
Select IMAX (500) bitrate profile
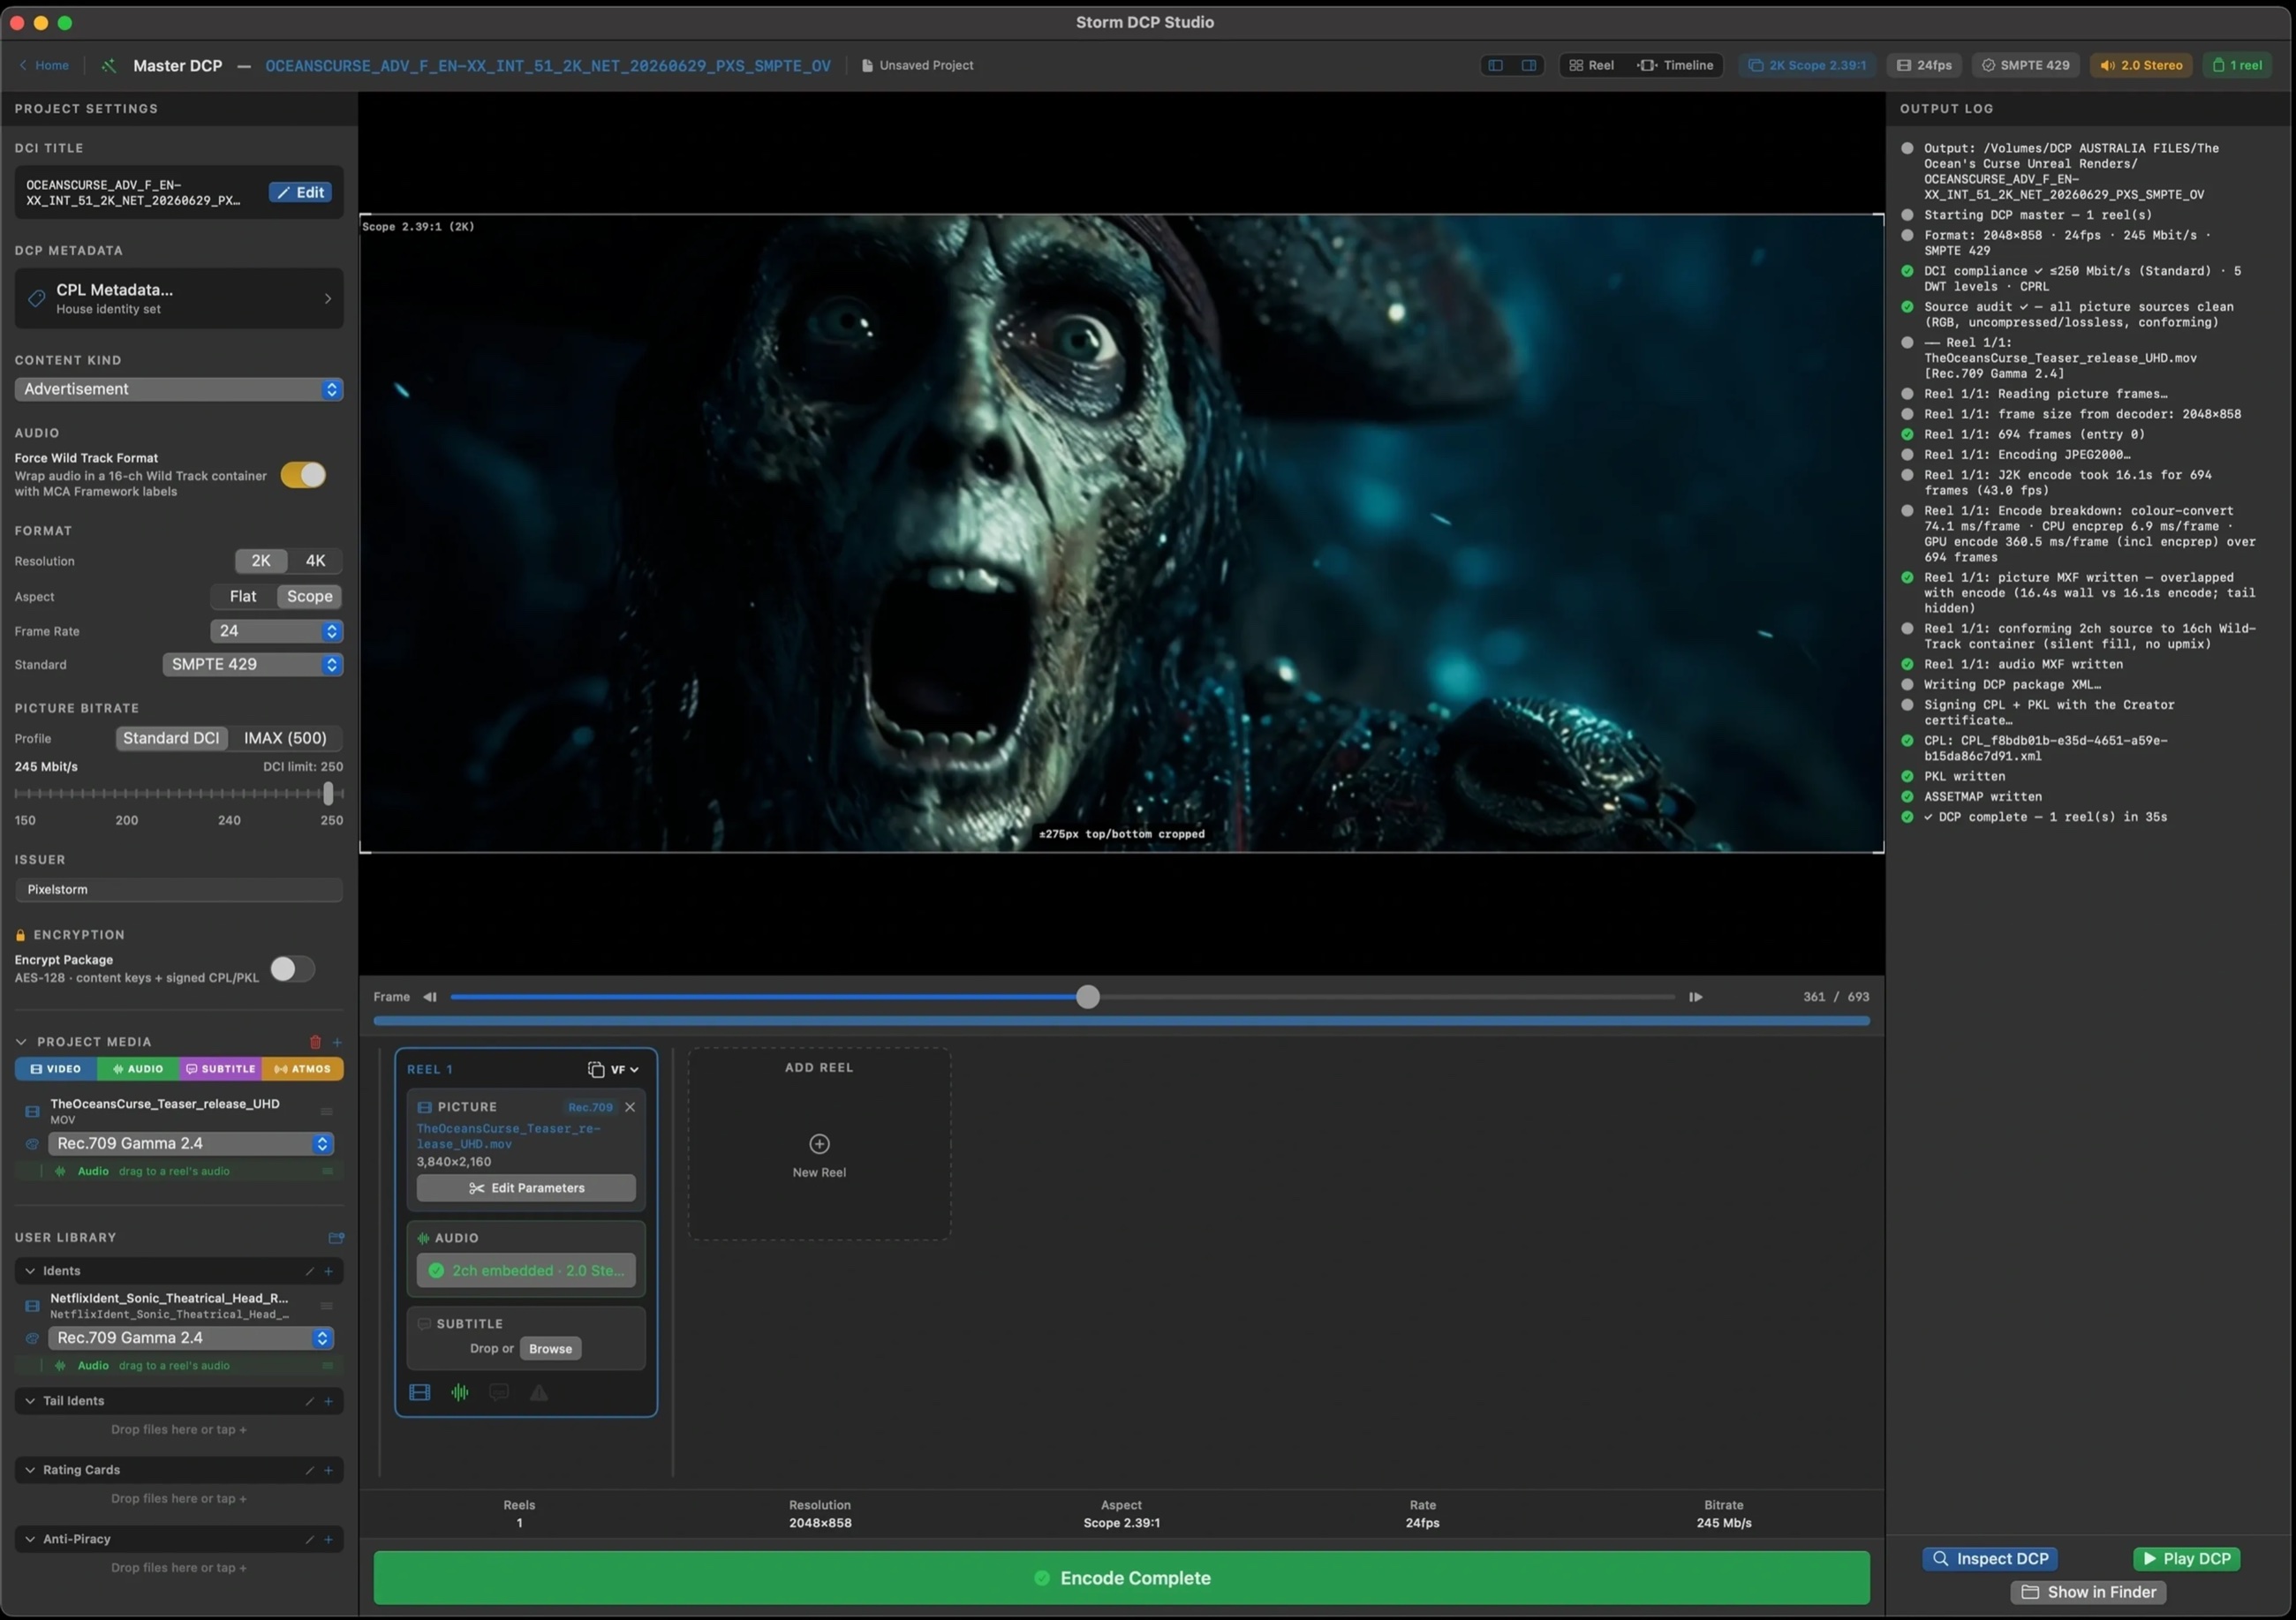[x=285, y=738]
